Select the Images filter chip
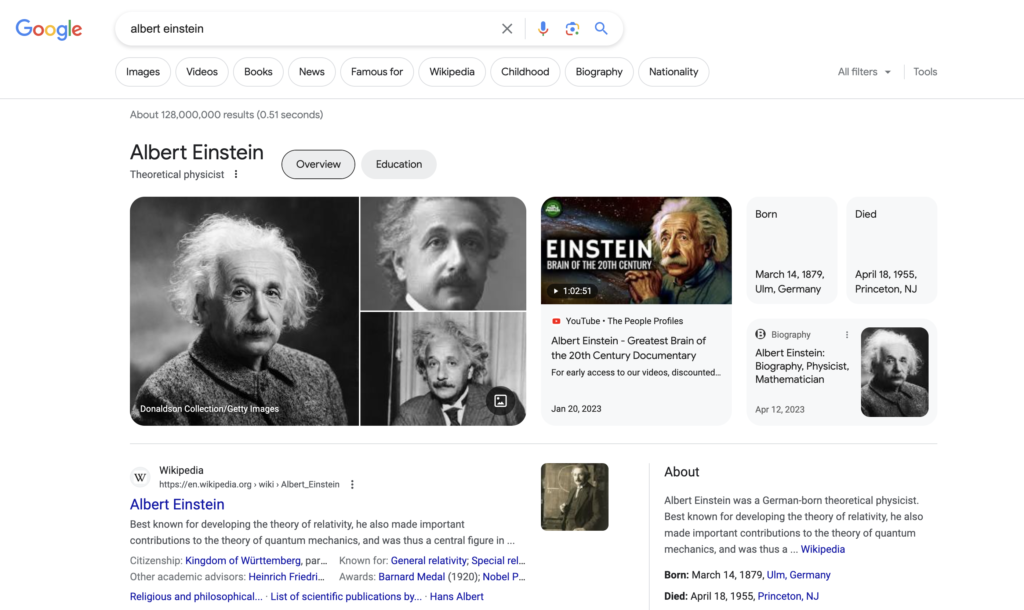Screen dimensions: 1024x610 (143, 72)
